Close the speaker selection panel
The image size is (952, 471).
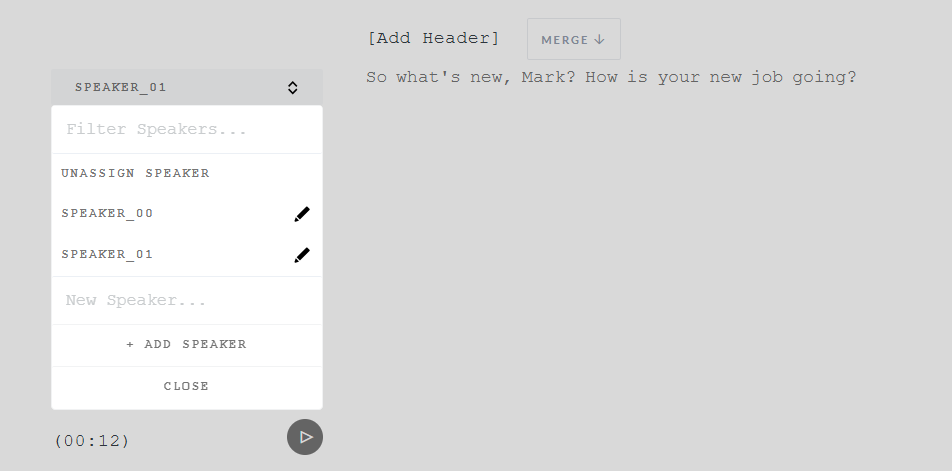187,386
